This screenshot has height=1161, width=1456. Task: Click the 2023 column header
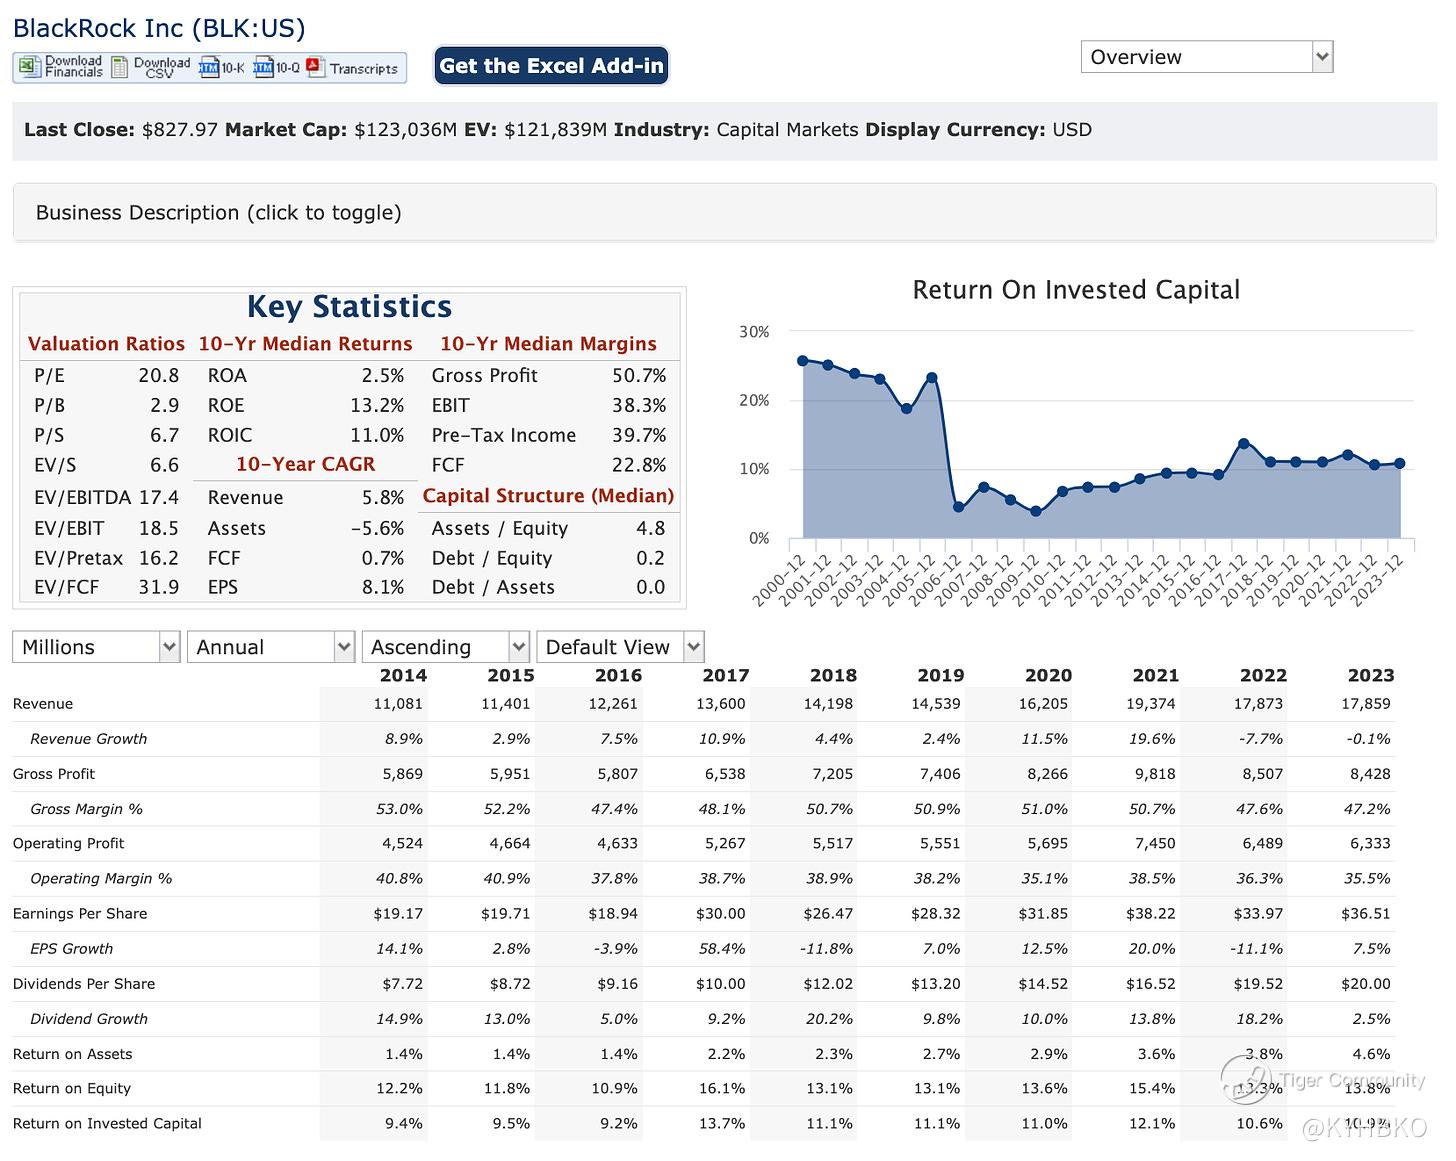coord(1370,675)
